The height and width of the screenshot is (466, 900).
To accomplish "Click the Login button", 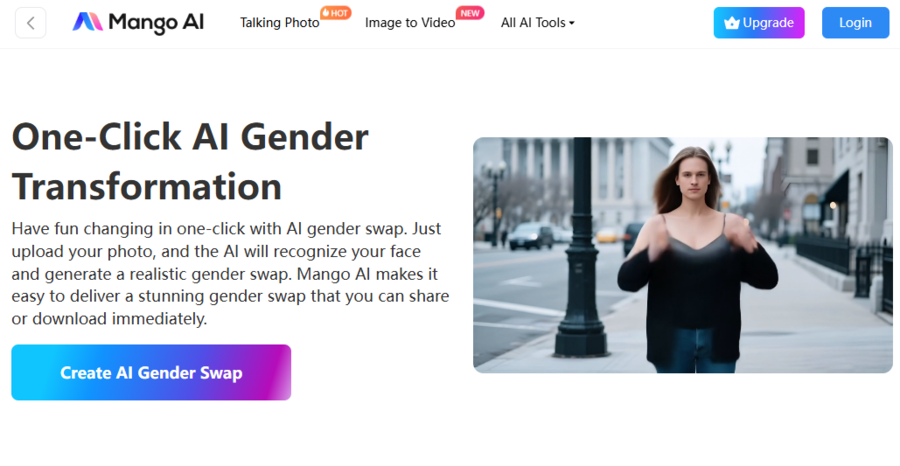I will tap(855, 23).
